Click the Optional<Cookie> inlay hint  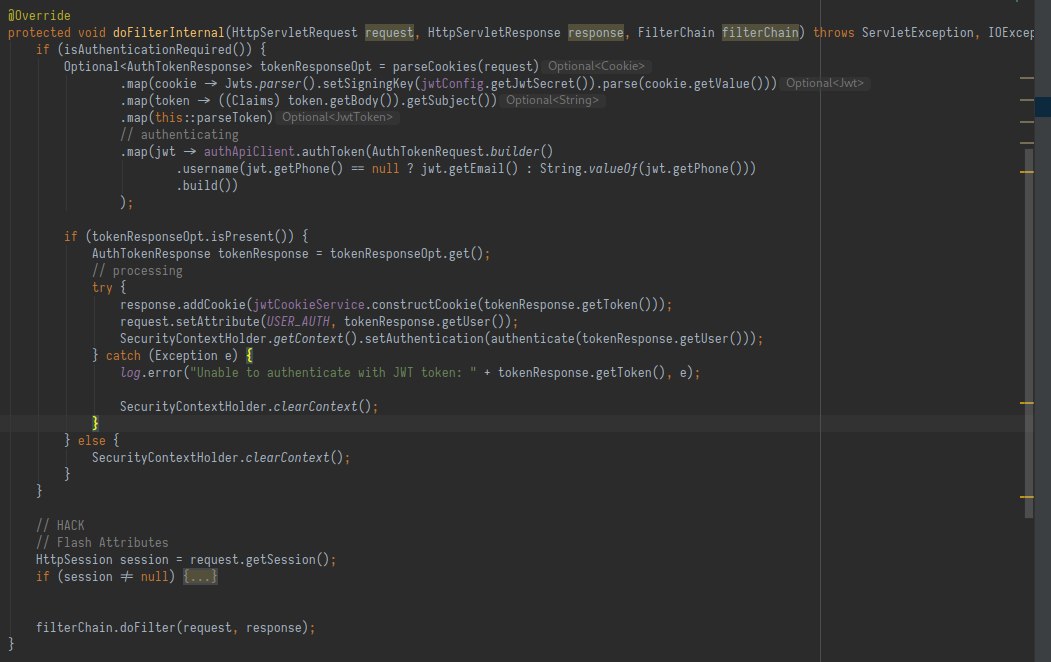click(596, 66)
